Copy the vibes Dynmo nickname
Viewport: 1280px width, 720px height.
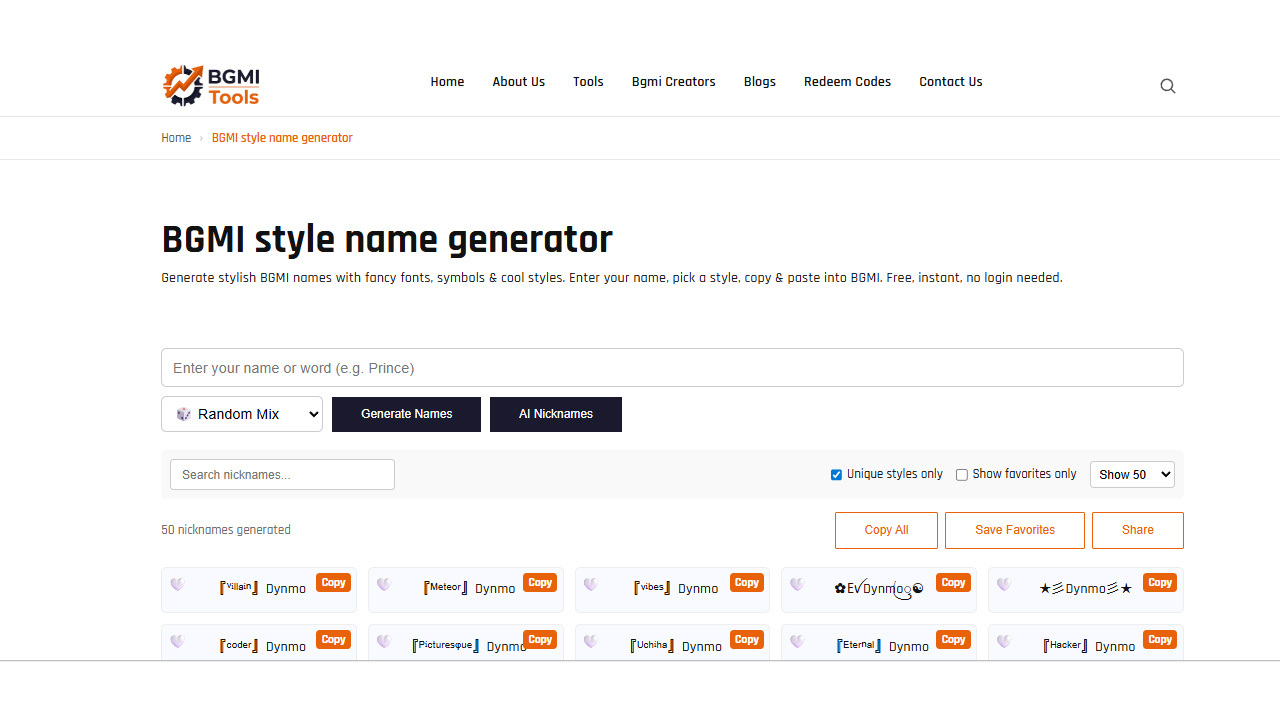tap(747, 583)
